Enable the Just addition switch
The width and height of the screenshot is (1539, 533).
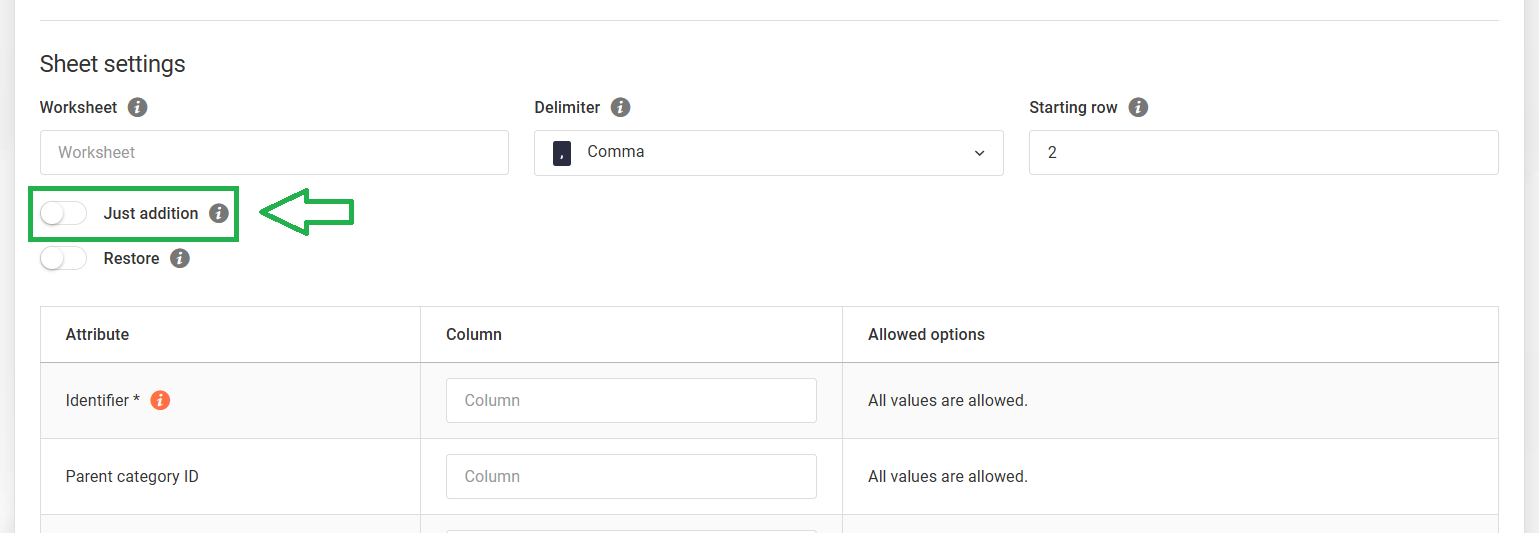(64, 213)
